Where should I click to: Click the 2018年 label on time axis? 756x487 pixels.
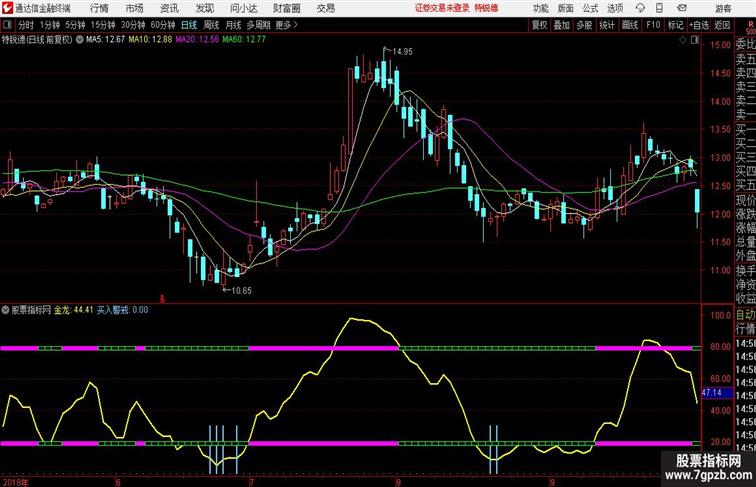[x=15, y=482]
